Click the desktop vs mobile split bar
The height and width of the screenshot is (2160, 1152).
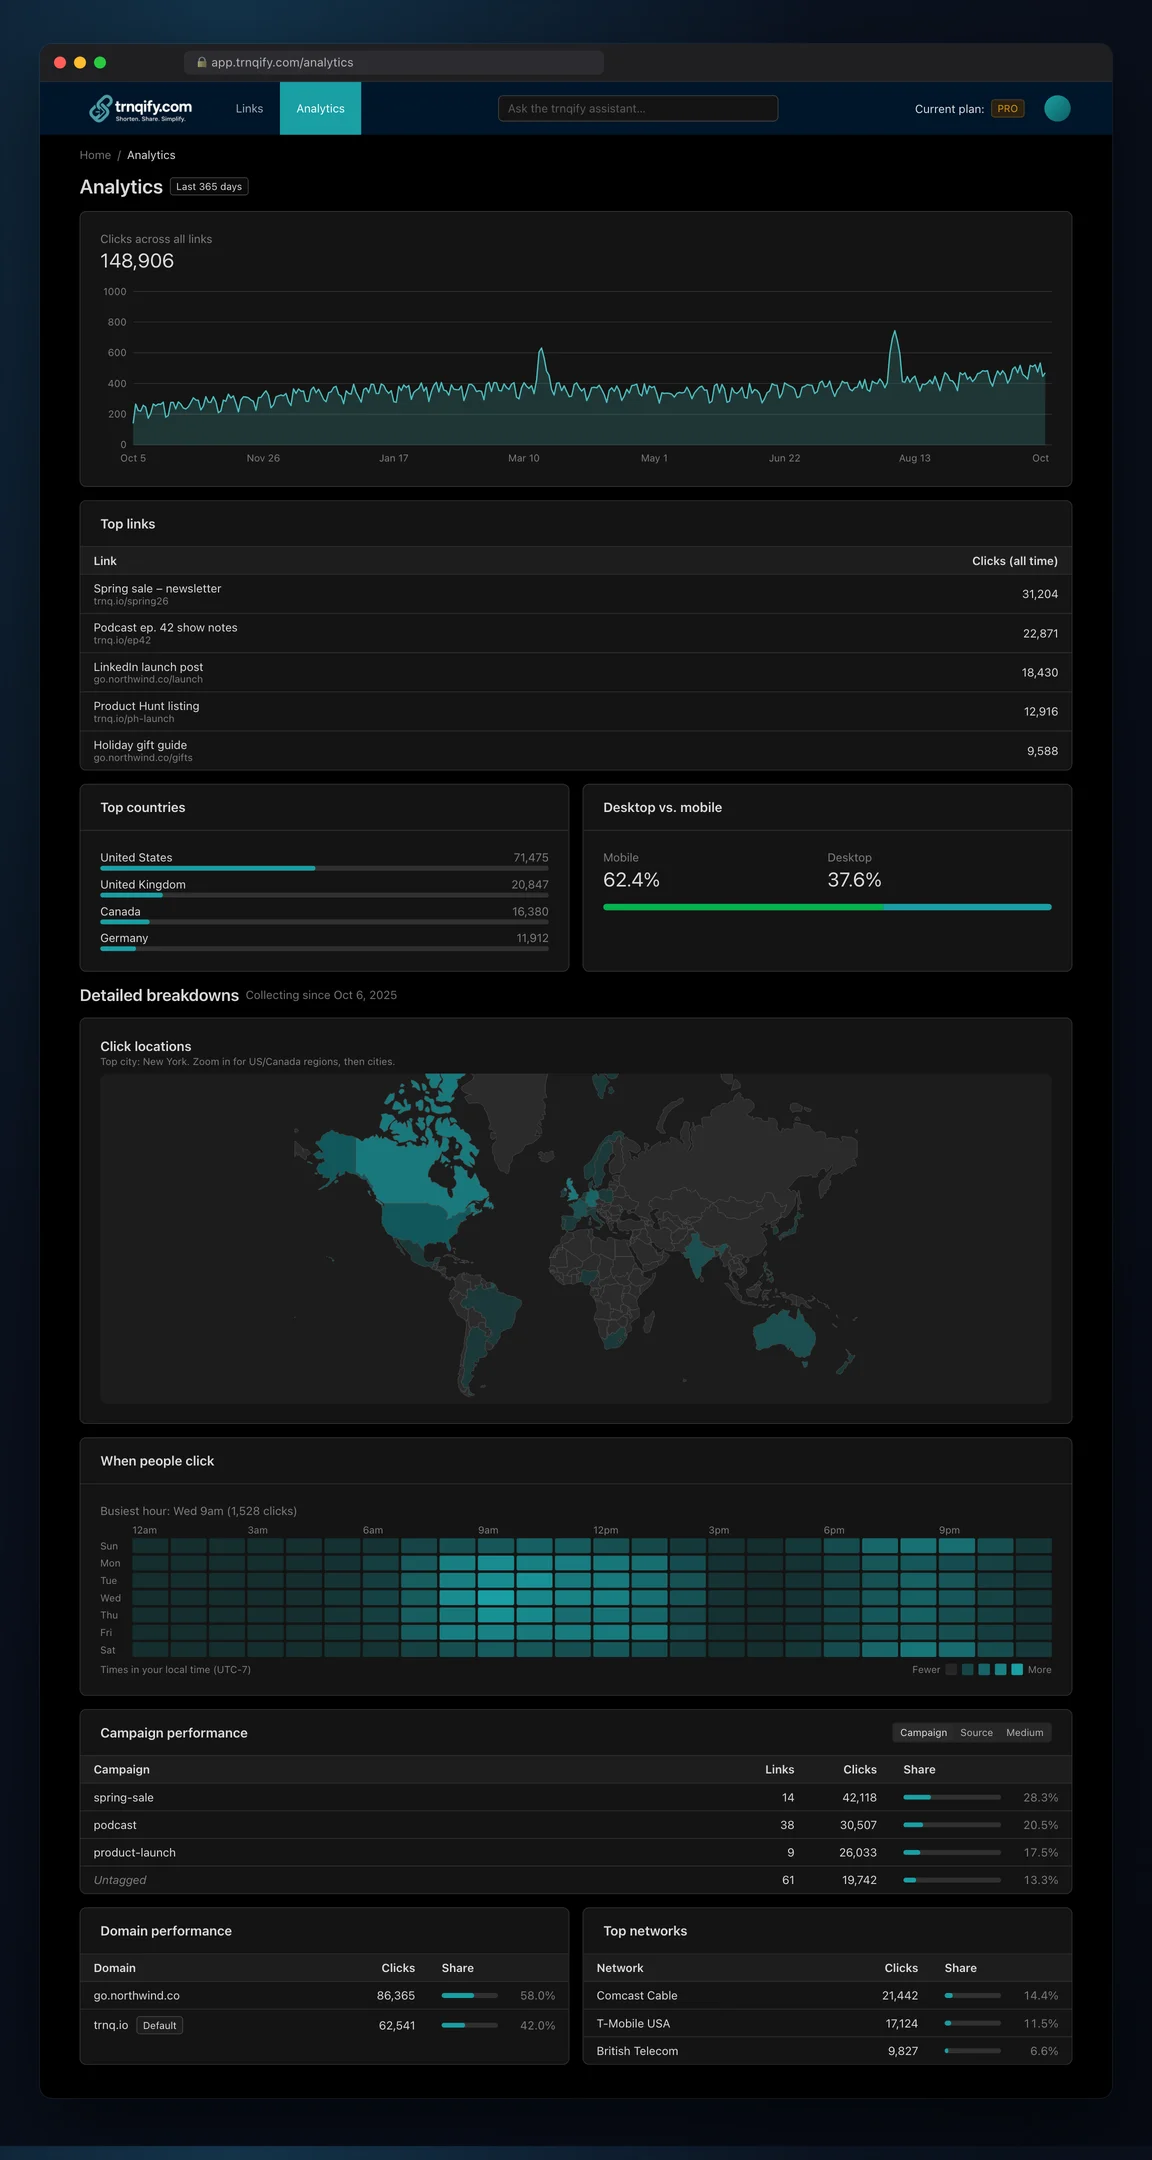click(x=827, y=907)
